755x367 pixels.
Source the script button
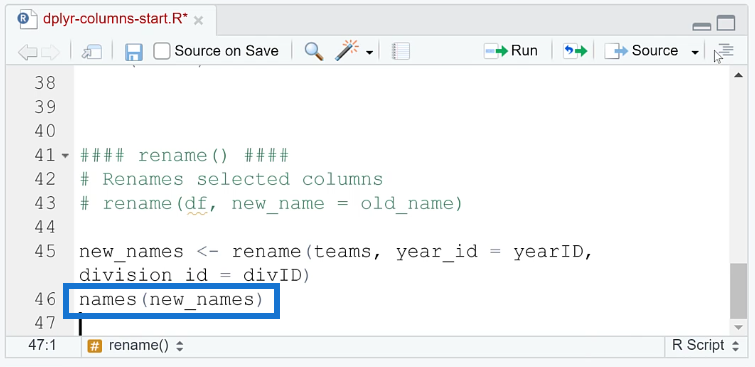tap(641, 51)
